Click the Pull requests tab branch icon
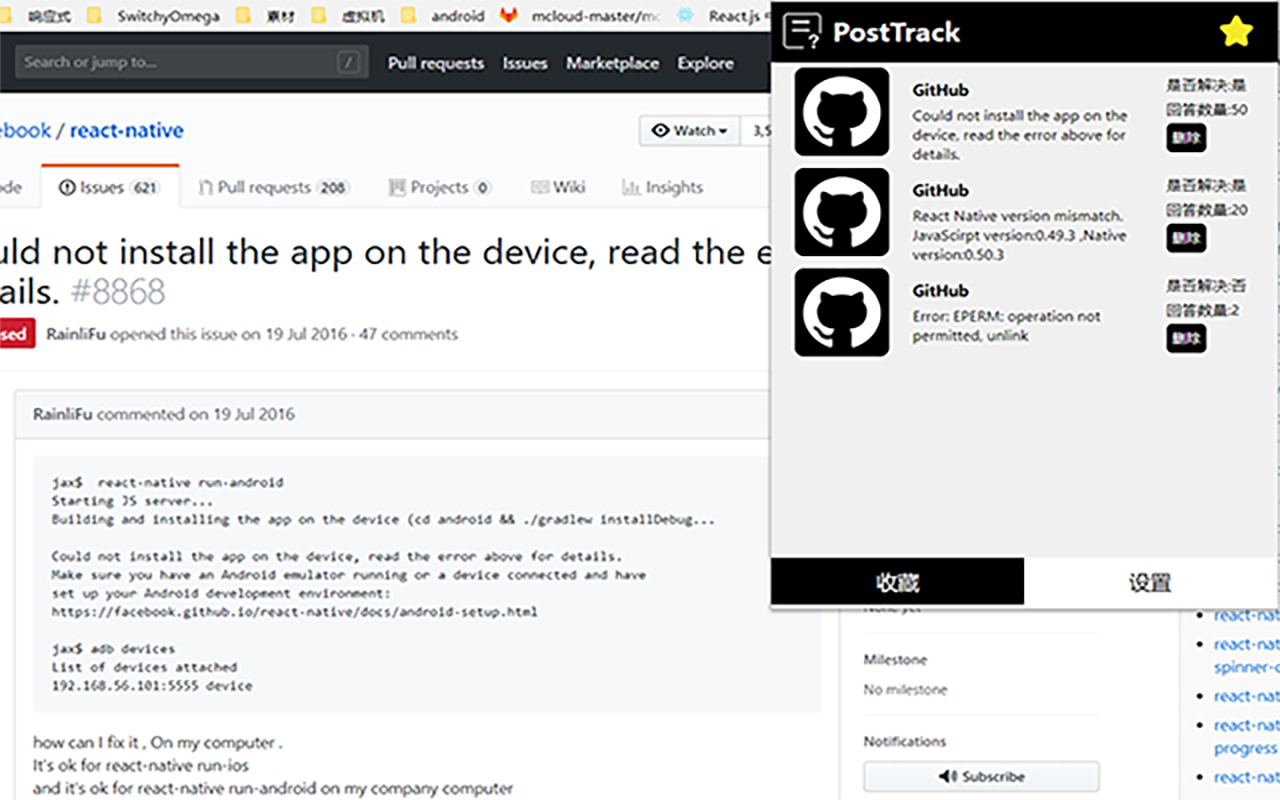 point(205,187)
